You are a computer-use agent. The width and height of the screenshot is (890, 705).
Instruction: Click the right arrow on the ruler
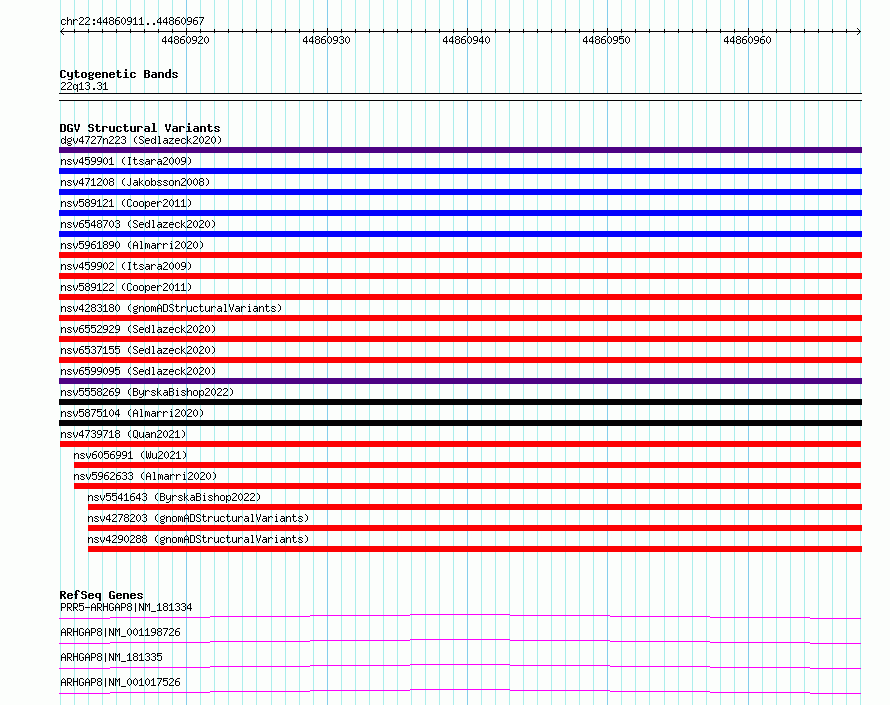click(x=858, y=31)
